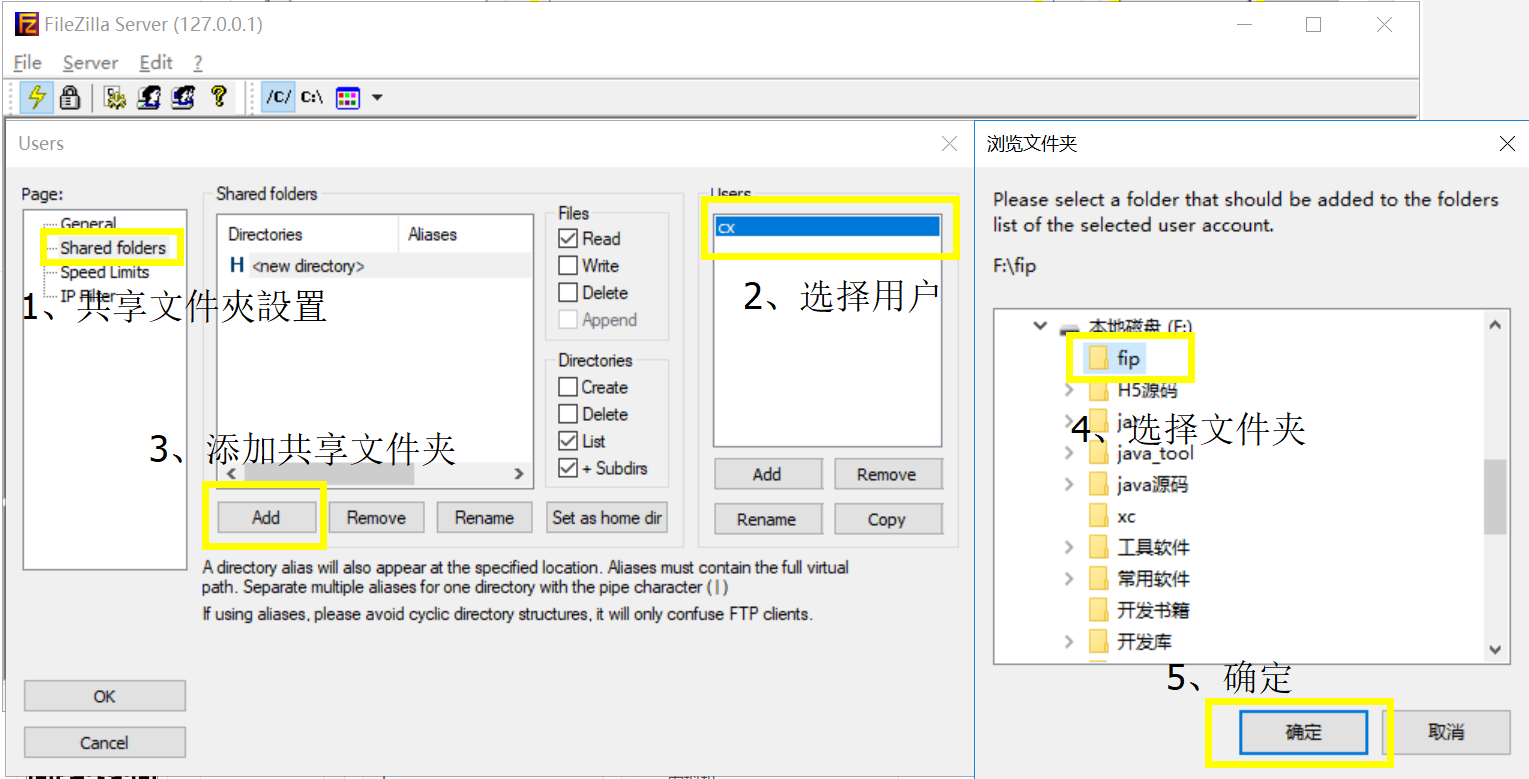Toggle the Directories List checkbox
Image resolution: width=1529 pixels, height=779 pixels.
point(568,441)
